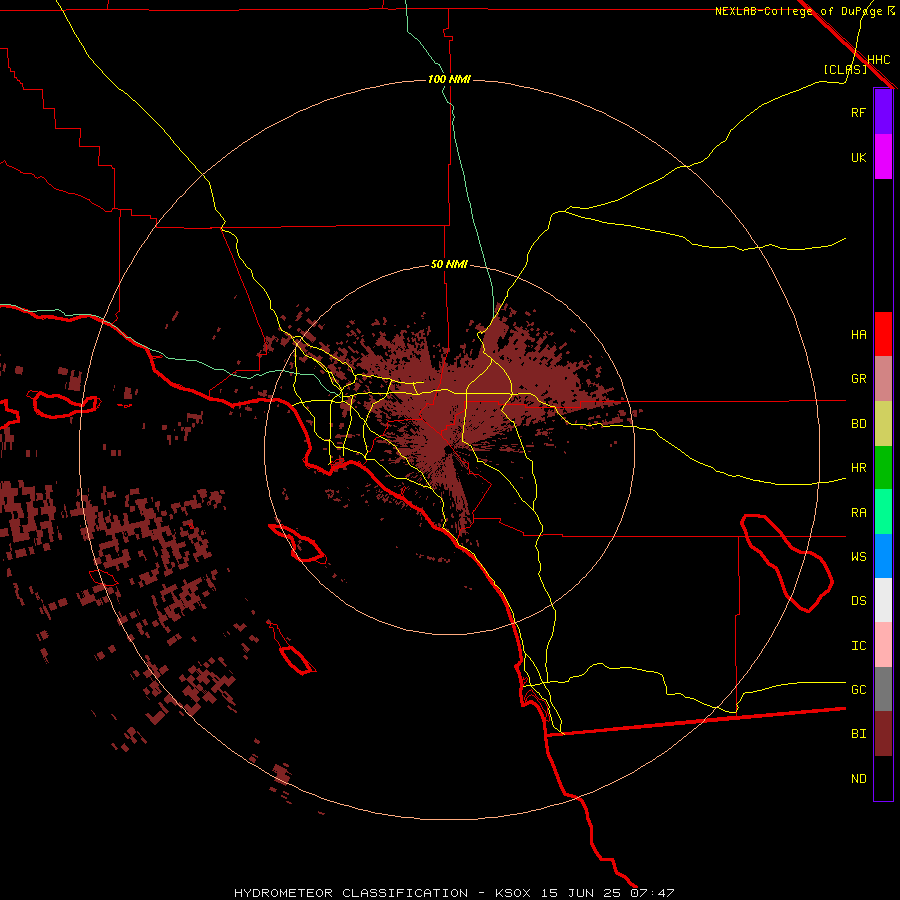Viewport: 900px width, 900px height.
Task: Click the purple RF color swatch
Action: click(883, 112)
